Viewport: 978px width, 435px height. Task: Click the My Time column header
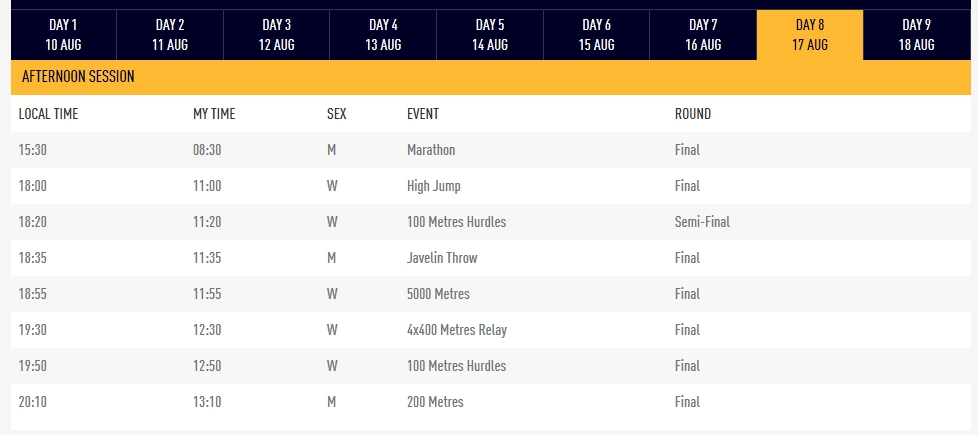(214, 114)
